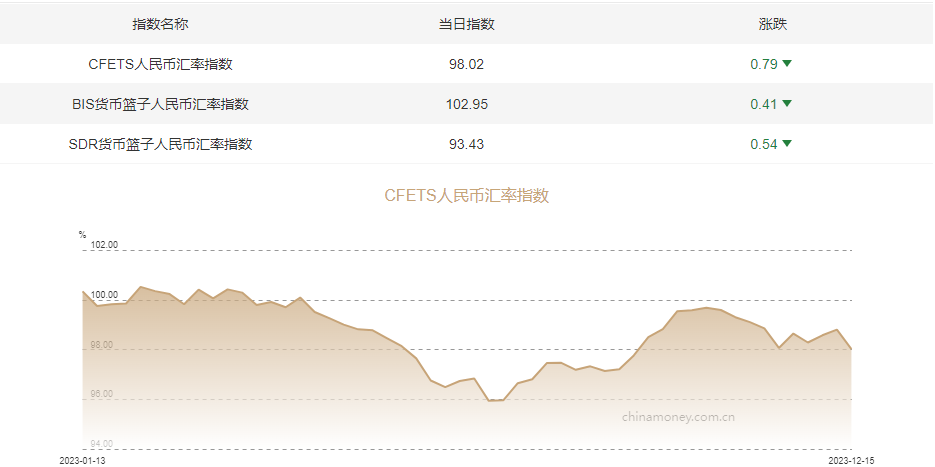Click the chinamoney.com.cn watermark
The width and height of the screenshot is (935, 467).
(x=679, y=416)
